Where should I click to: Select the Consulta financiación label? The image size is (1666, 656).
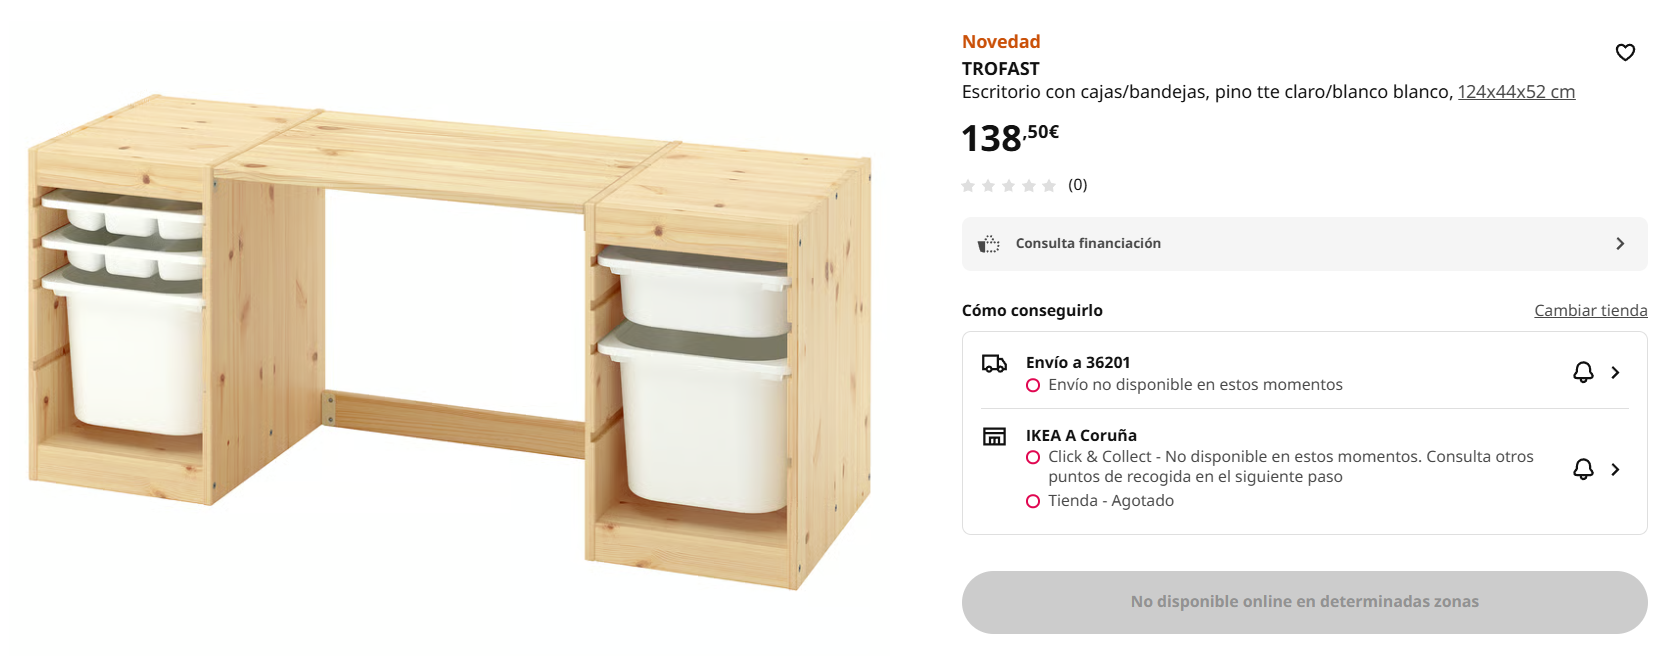tap(1088, 244)
